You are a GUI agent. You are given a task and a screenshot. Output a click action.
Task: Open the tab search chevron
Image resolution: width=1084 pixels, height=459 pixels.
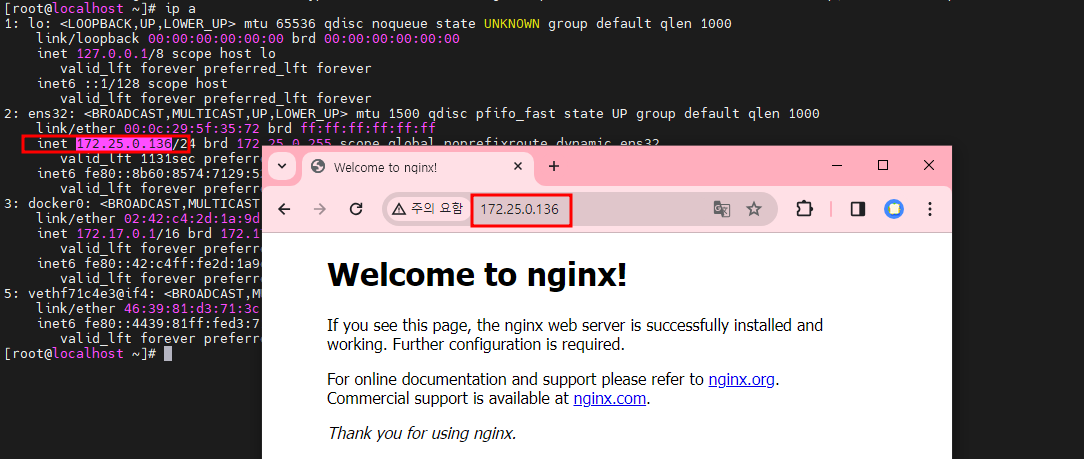pos(282,166)
